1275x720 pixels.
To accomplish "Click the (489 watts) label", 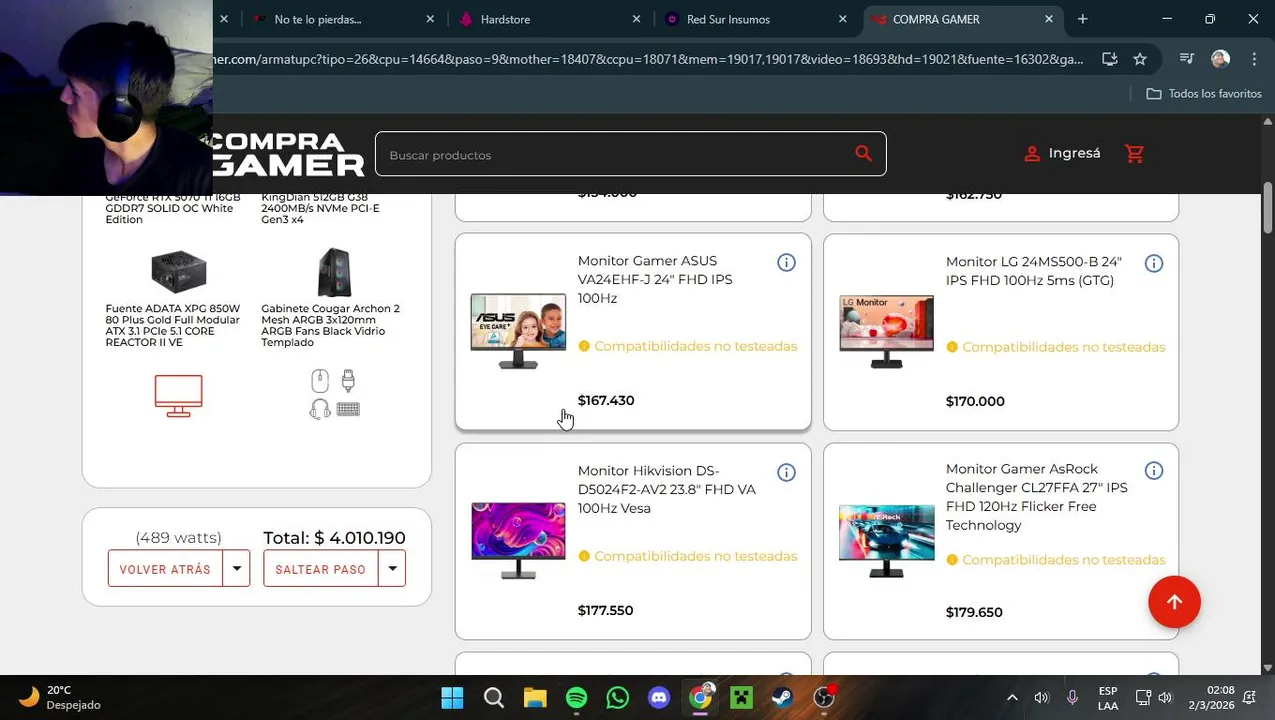I will pos(178,538).
